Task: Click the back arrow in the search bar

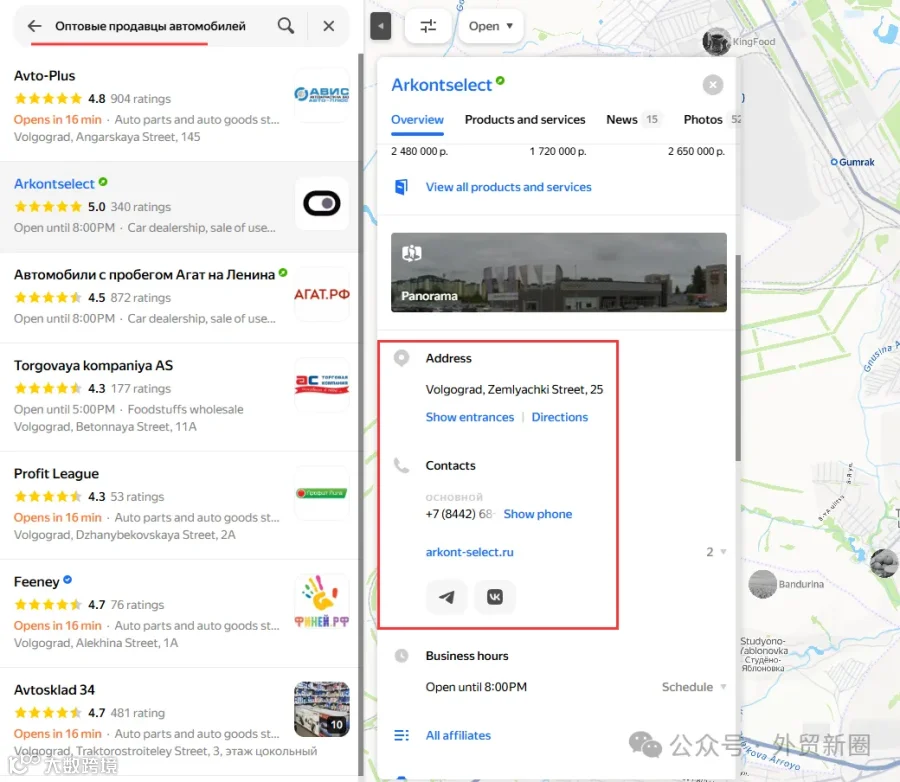Action: (x=34, y=26)
